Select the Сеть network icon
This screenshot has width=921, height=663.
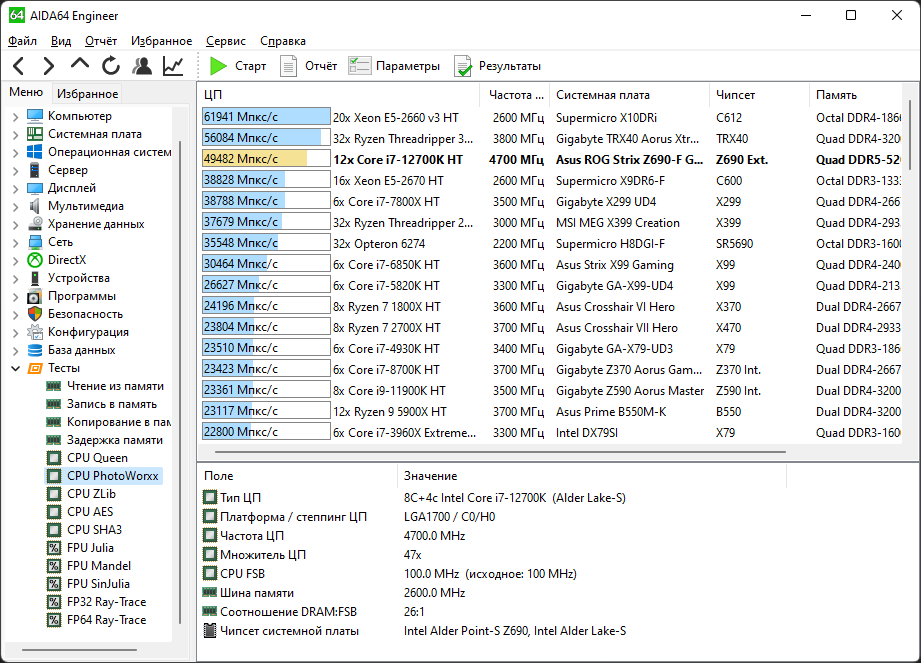(35, 242)
